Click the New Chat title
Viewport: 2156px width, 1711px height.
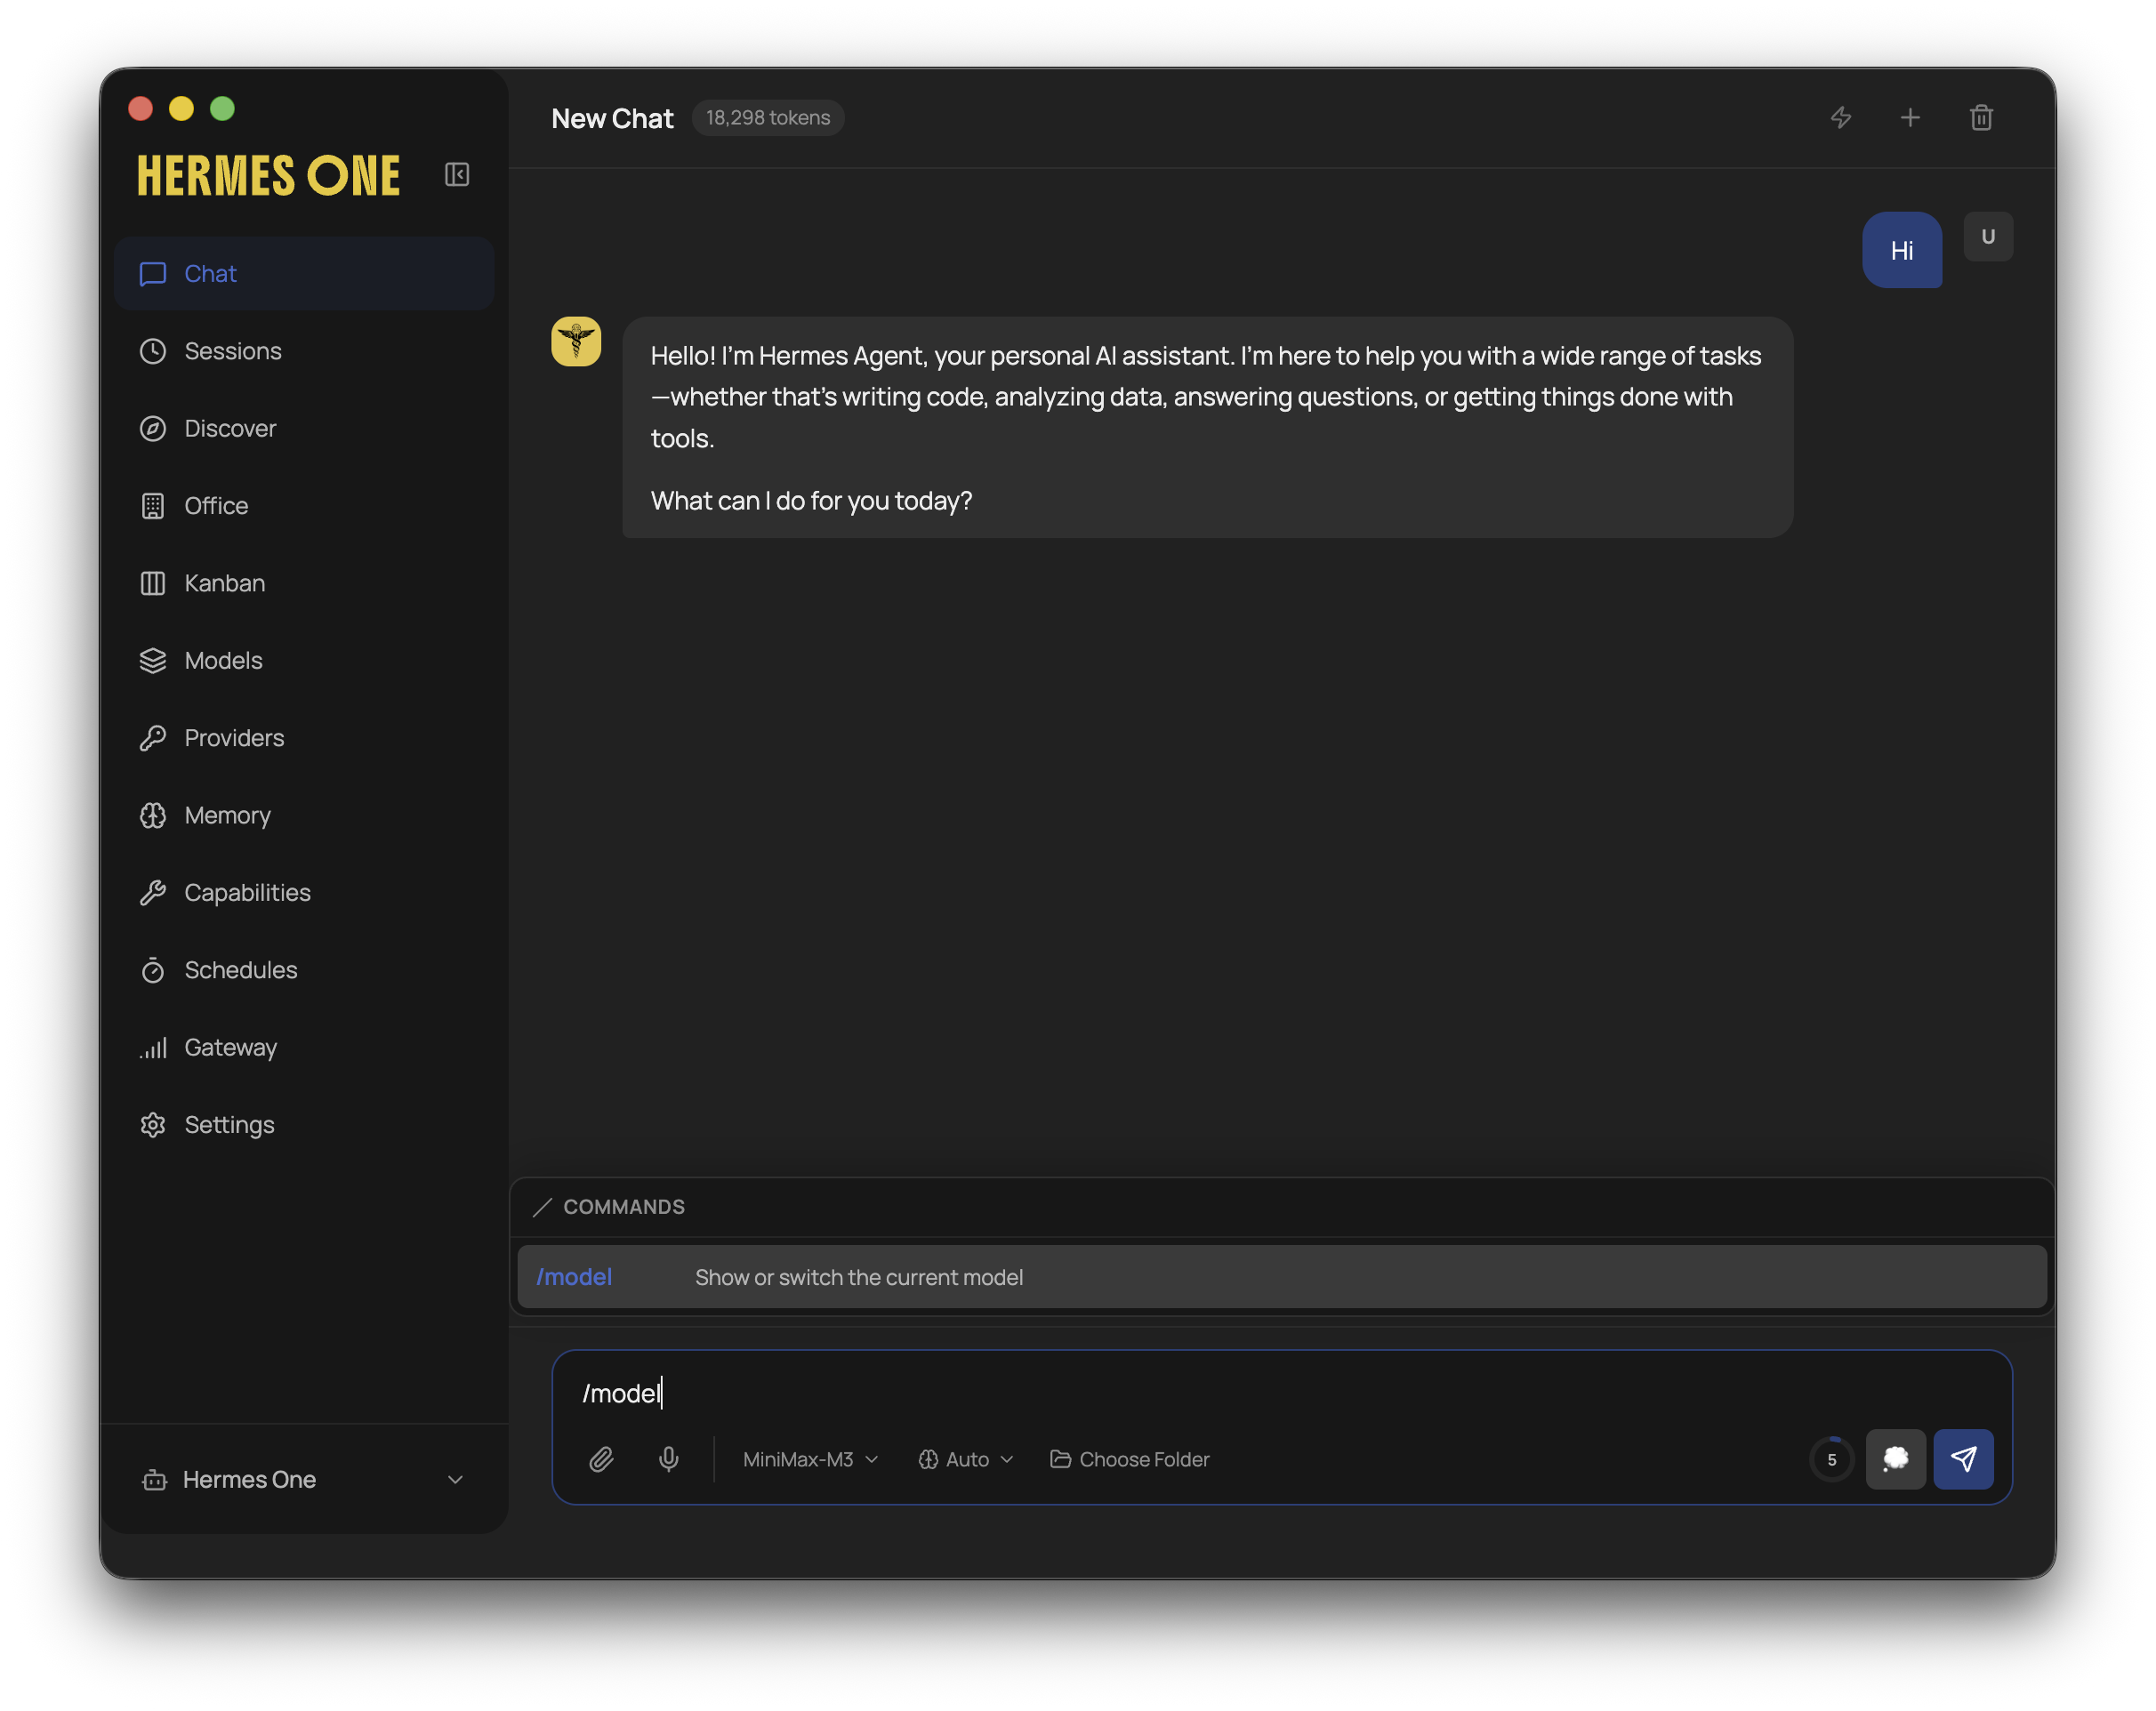612,118
